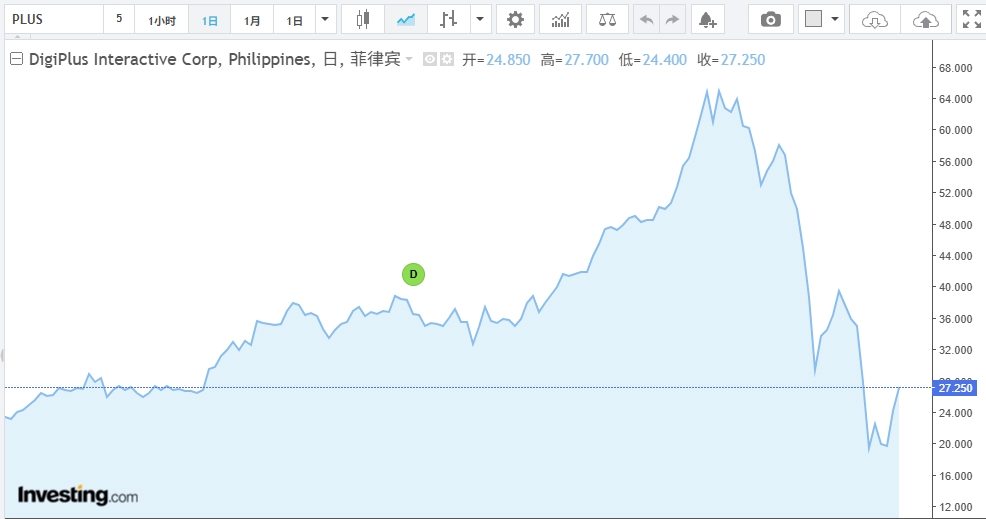Image resolution: width=986 pixels, height=519 pixels.
Task: Click the PLUS symbol search field
Action: pyautogui.click(x=53, y=20)
